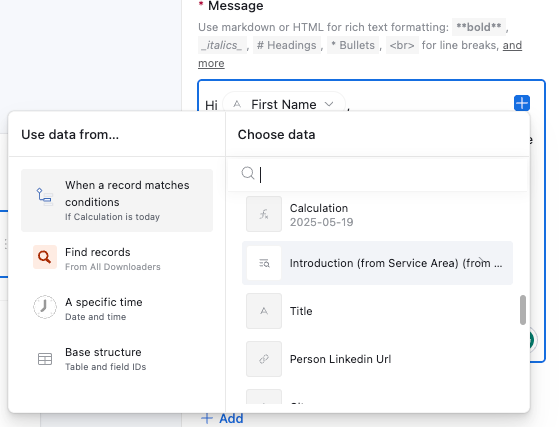Click the Choose data list scrollbar
Viewport: 560px width, 427px height.
(522, 310)
